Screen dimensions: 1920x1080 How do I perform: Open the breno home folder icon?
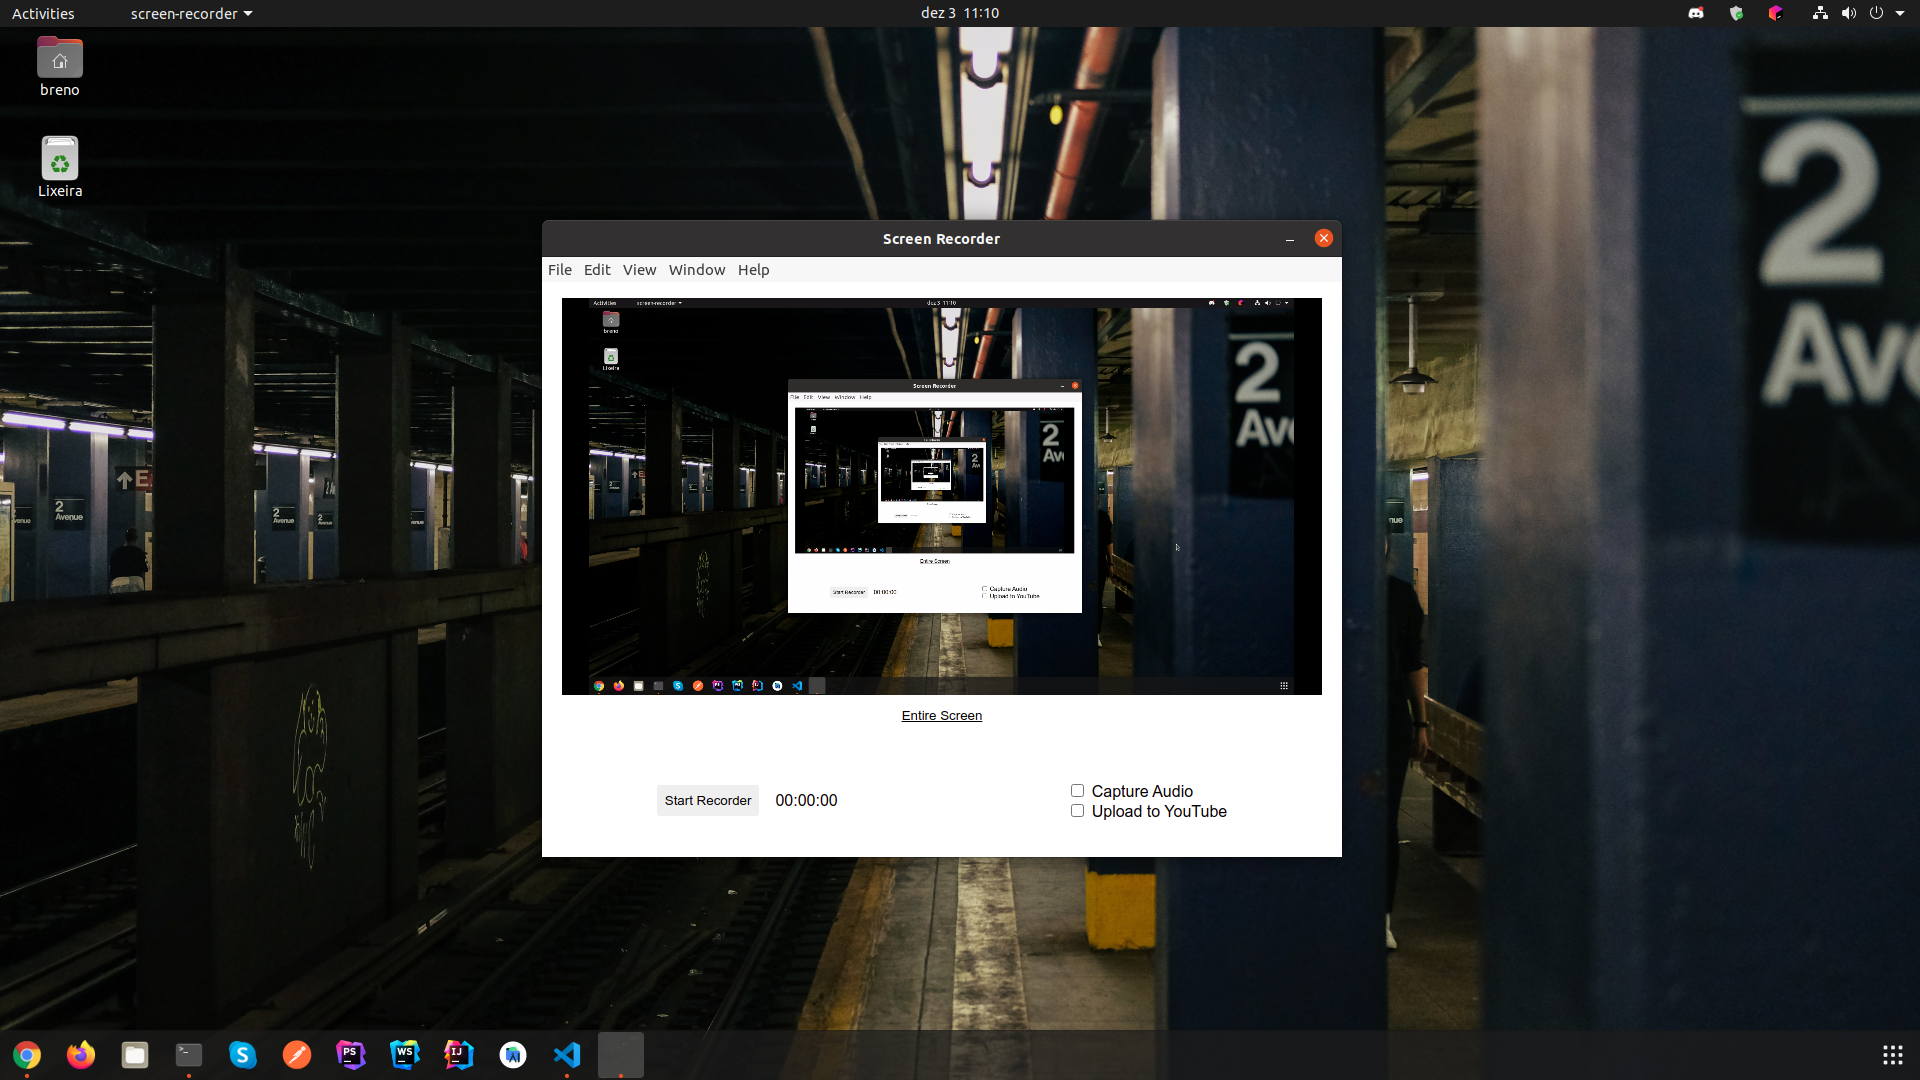click(x=60, y=67)
